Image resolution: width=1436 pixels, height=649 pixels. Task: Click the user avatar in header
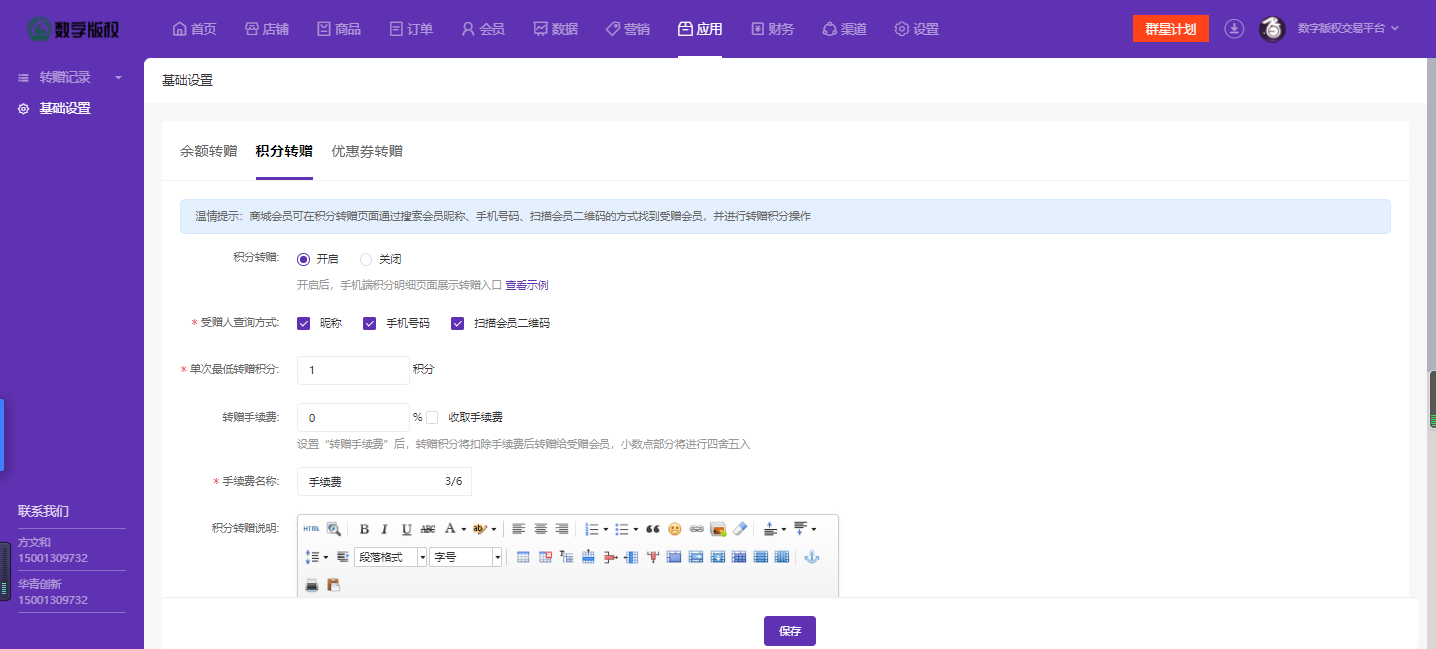point(1272,29)
